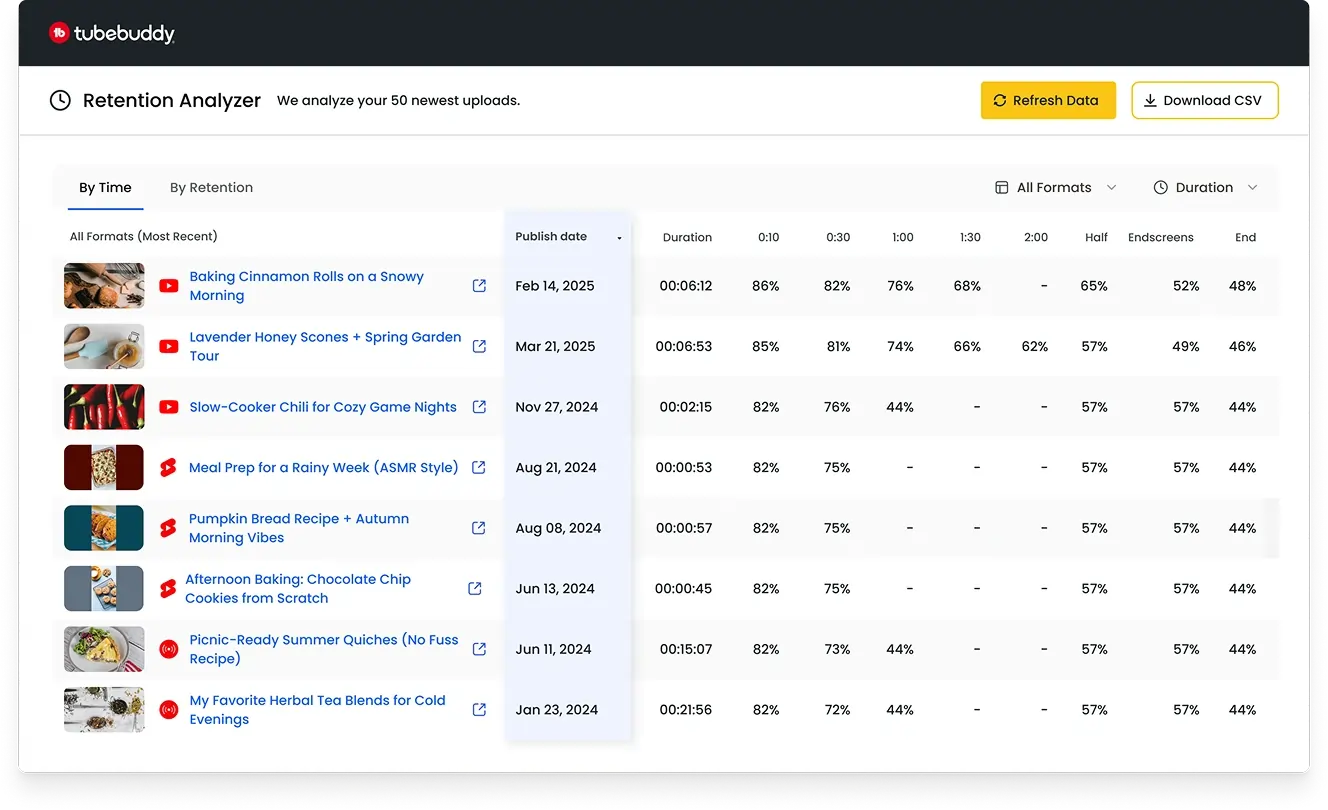Click the Download CSV button
This screenshot has height=810, width=1328.
click(x=1204, y=100)
